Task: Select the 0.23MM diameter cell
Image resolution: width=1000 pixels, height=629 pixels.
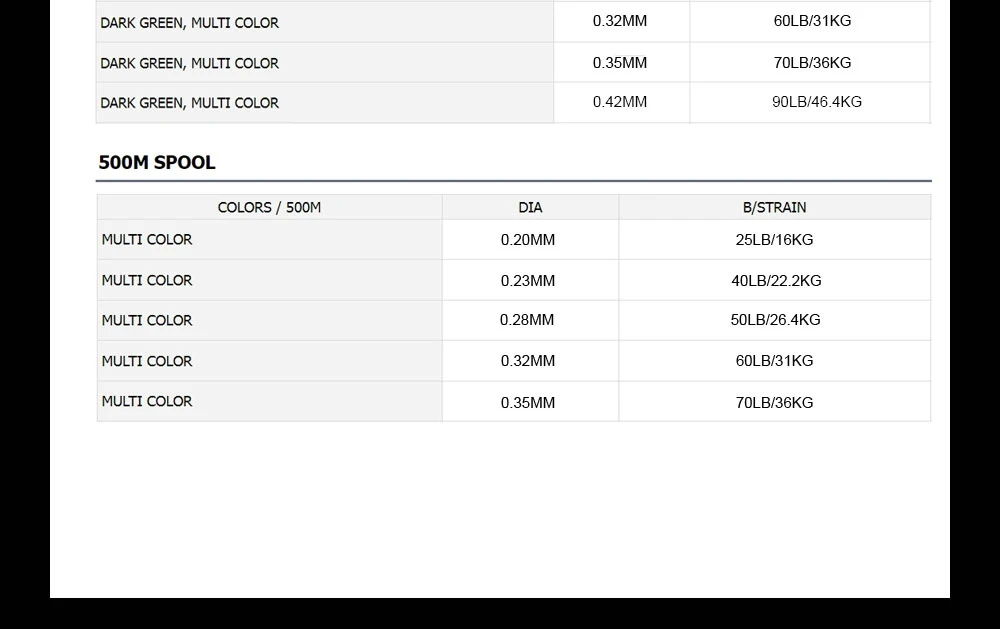Action: (528, 281)
